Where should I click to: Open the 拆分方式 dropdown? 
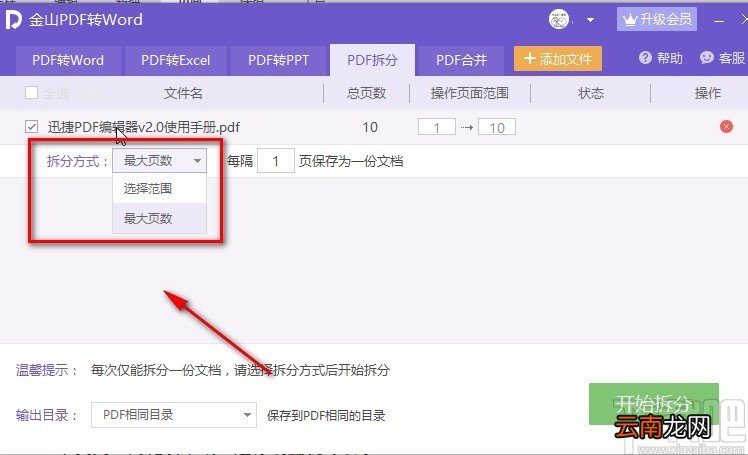pyautogui.click(x=159, y=161)
